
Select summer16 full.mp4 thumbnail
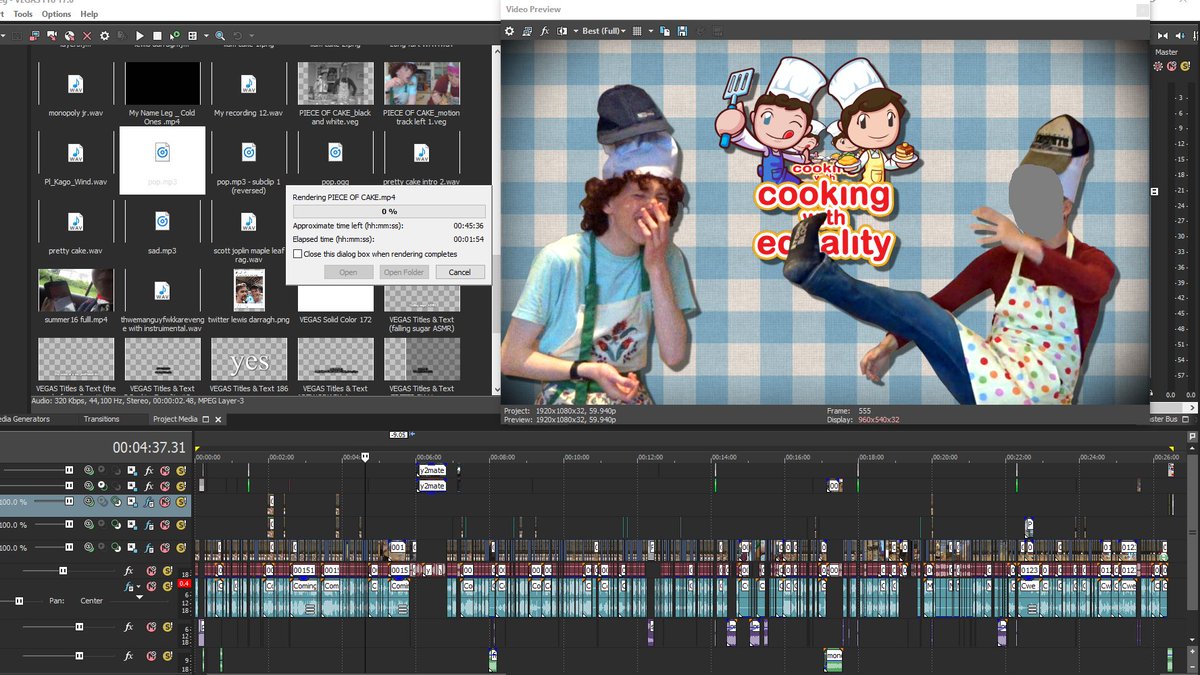pyautogui.click(x=76, y=290)
